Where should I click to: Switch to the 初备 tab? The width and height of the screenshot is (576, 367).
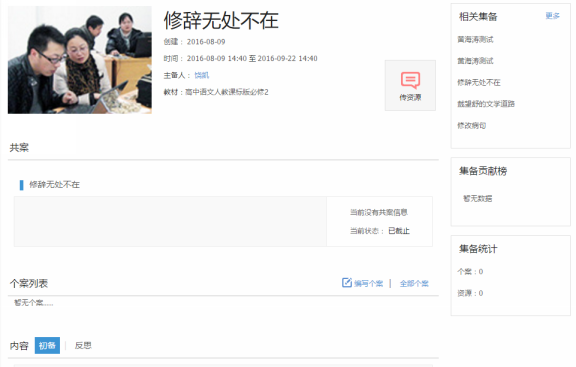47,345
